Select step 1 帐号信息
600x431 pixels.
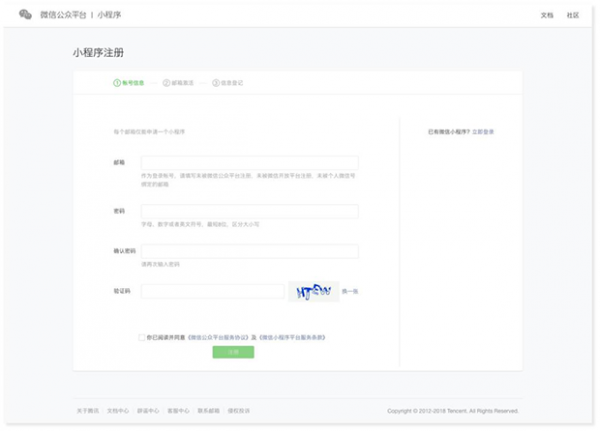click(x=129, y=83)
